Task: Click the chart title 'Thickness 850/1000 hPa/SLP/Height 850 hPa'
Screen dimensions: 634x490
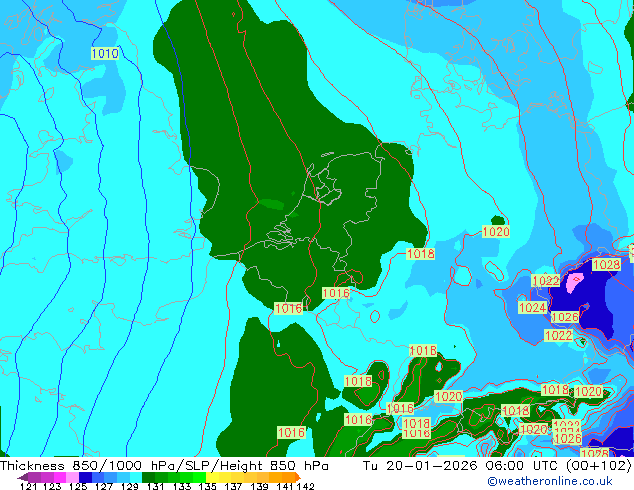Action: 164,466
